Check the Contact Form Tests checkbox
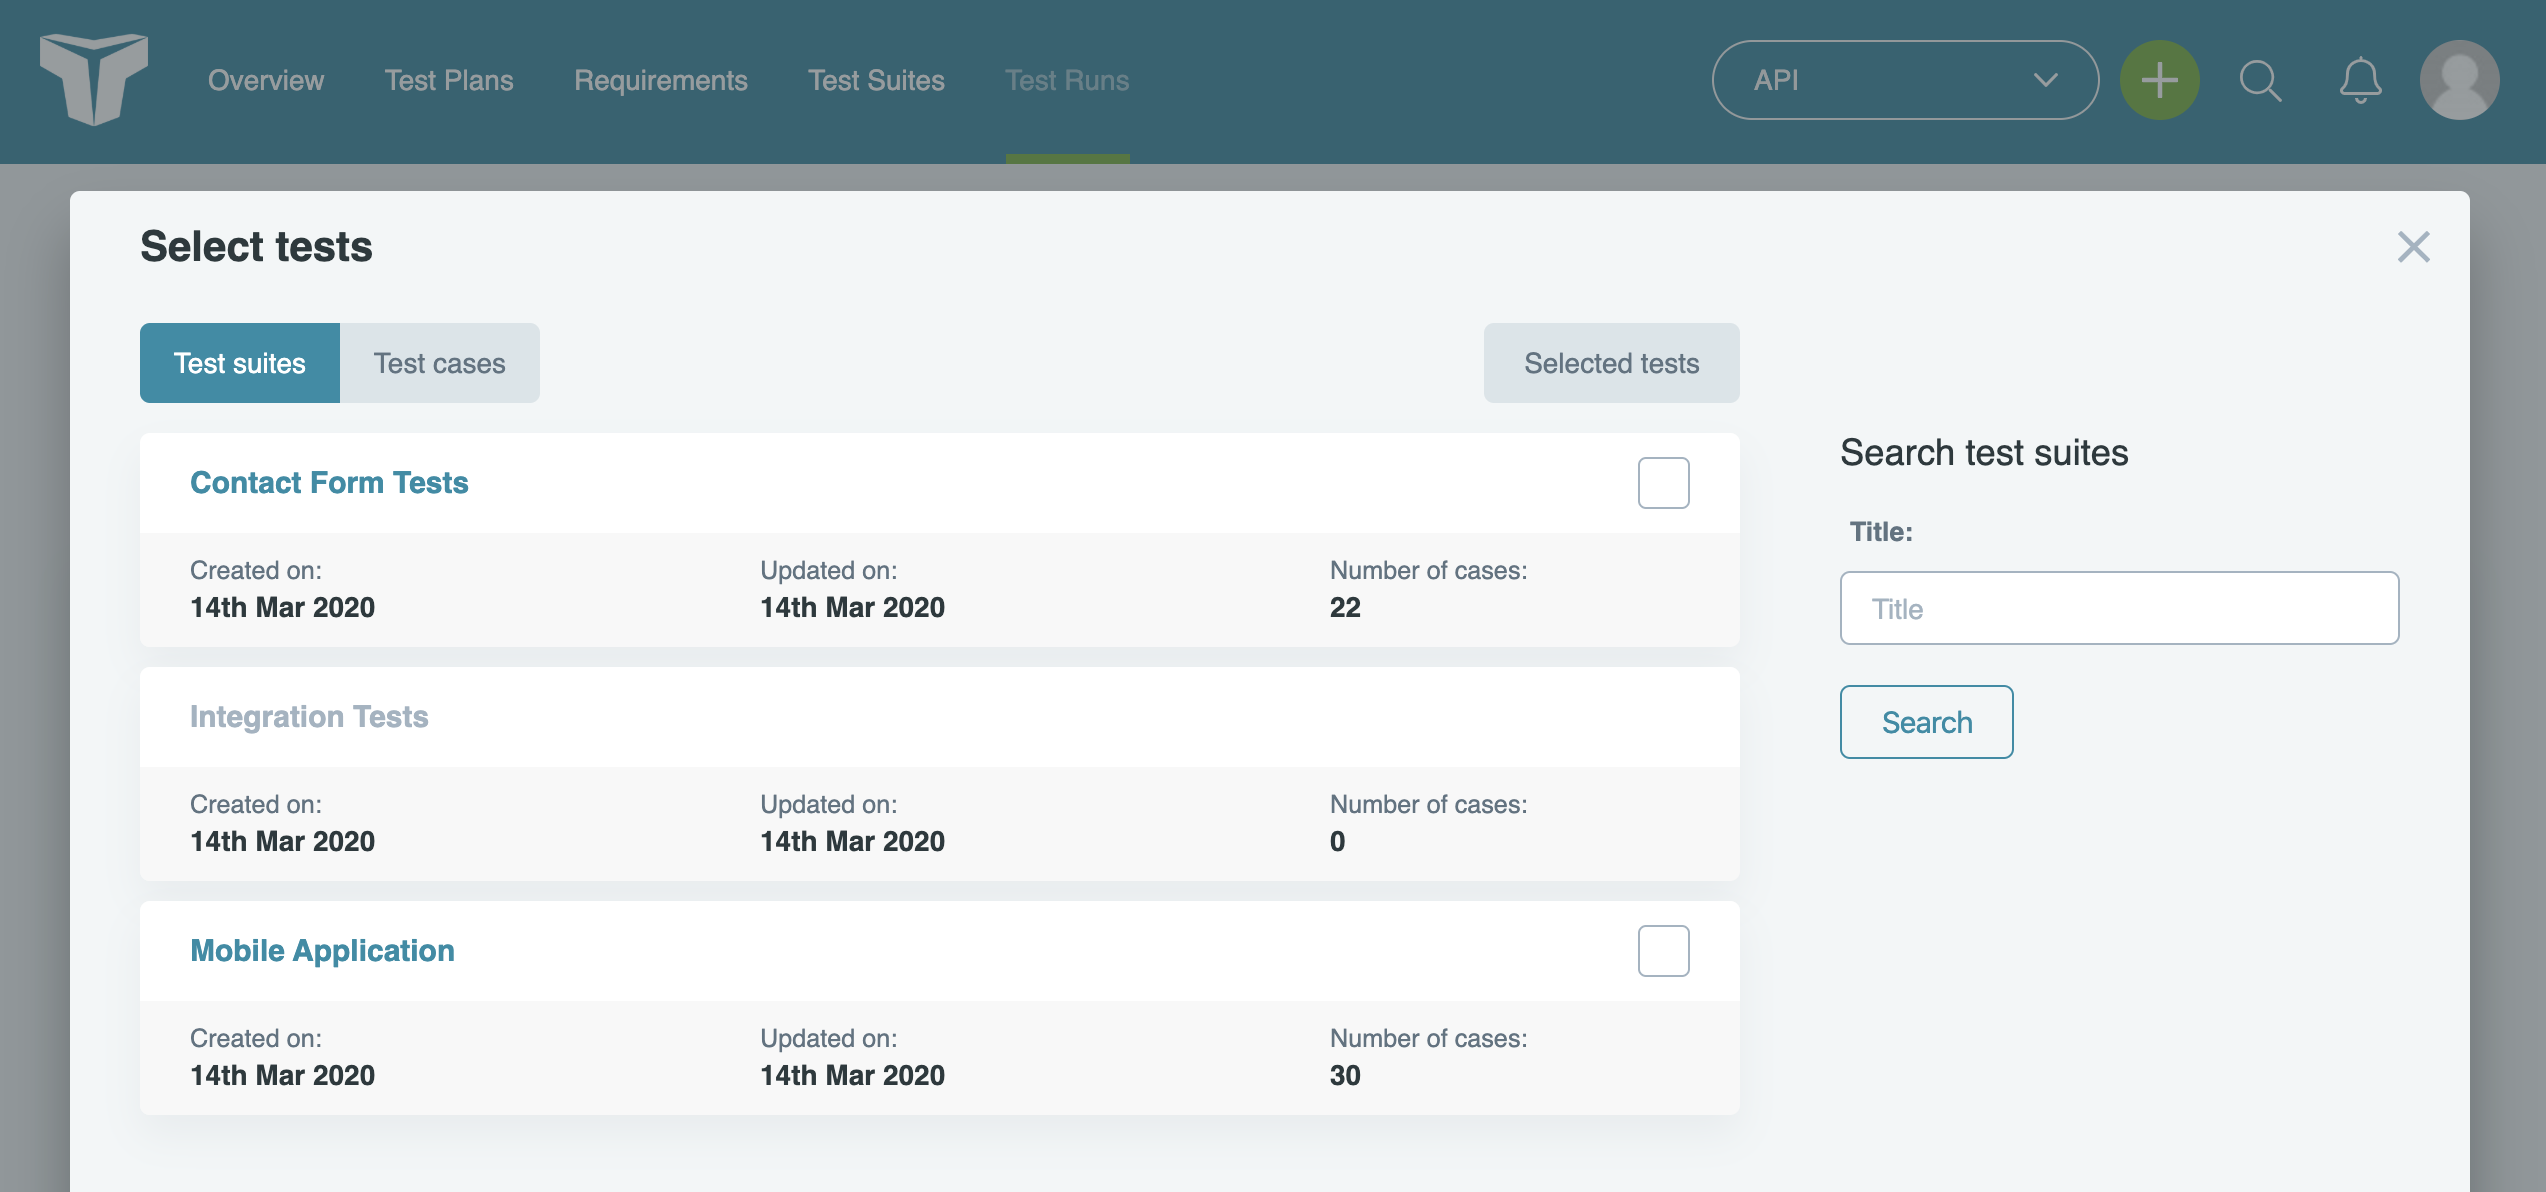The height and width of the screenshot is (1192, 2546). click(1664, 483)
